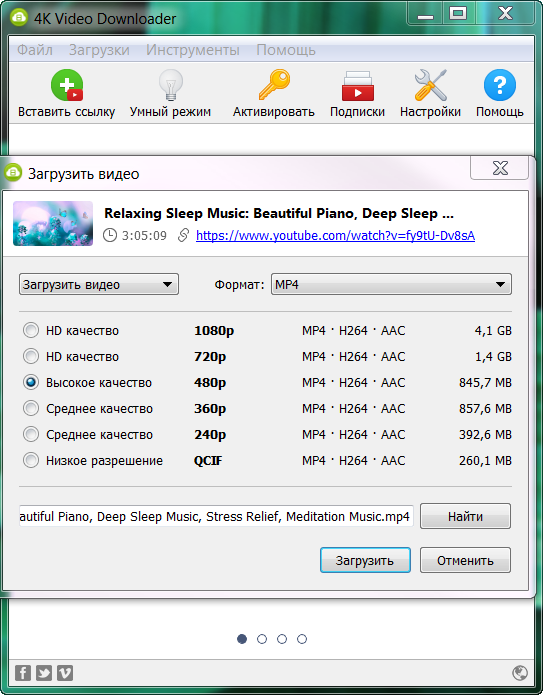Toggle Smart Mode (Умный режим) lightbulb
Screen dimensions: 543x695
point(171,85)
